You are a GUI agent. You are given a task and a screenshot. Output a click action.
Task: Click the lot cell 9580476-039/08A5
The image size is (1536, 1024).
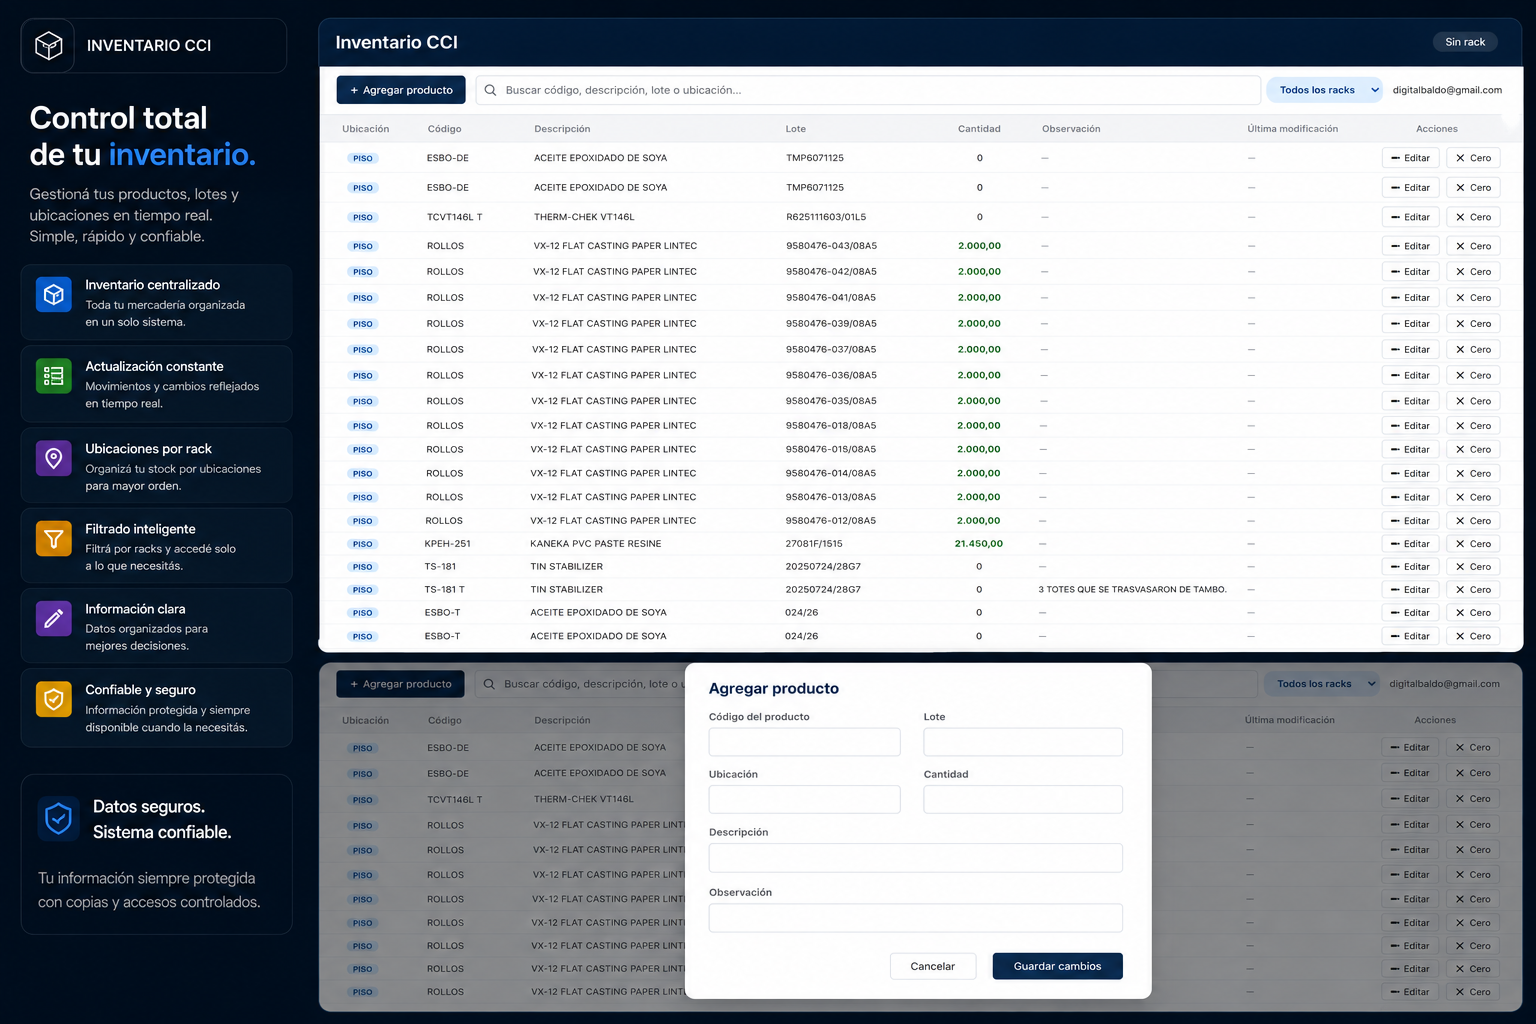(x=831, y=324)
